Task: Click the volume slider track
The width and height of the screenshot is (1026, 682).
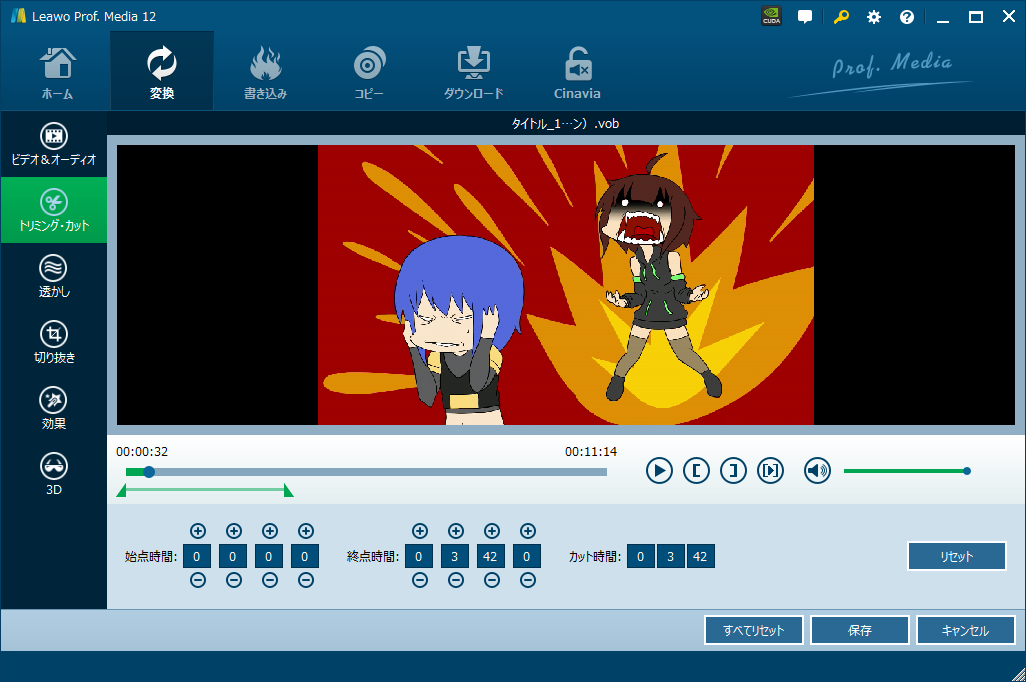Action: (904, 471)
